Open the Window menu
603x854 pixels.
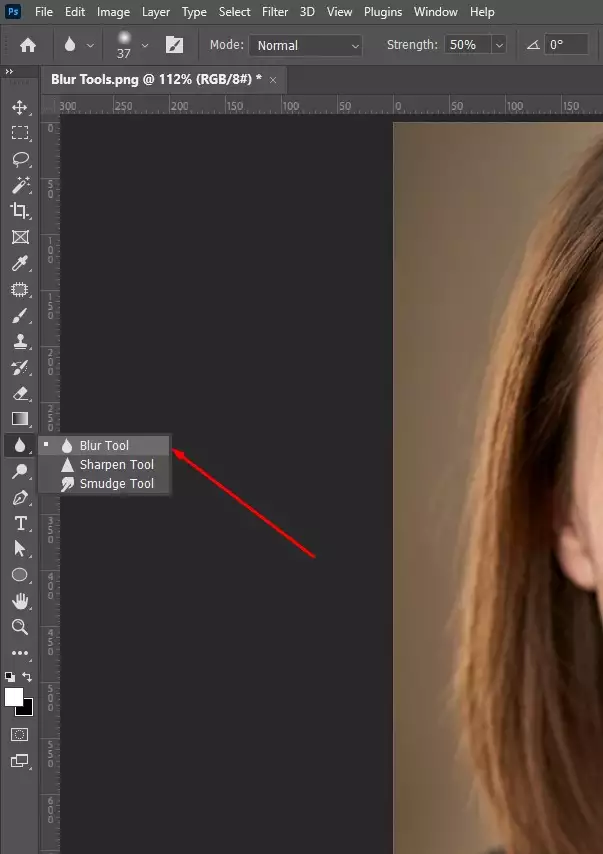click(436, 11)
